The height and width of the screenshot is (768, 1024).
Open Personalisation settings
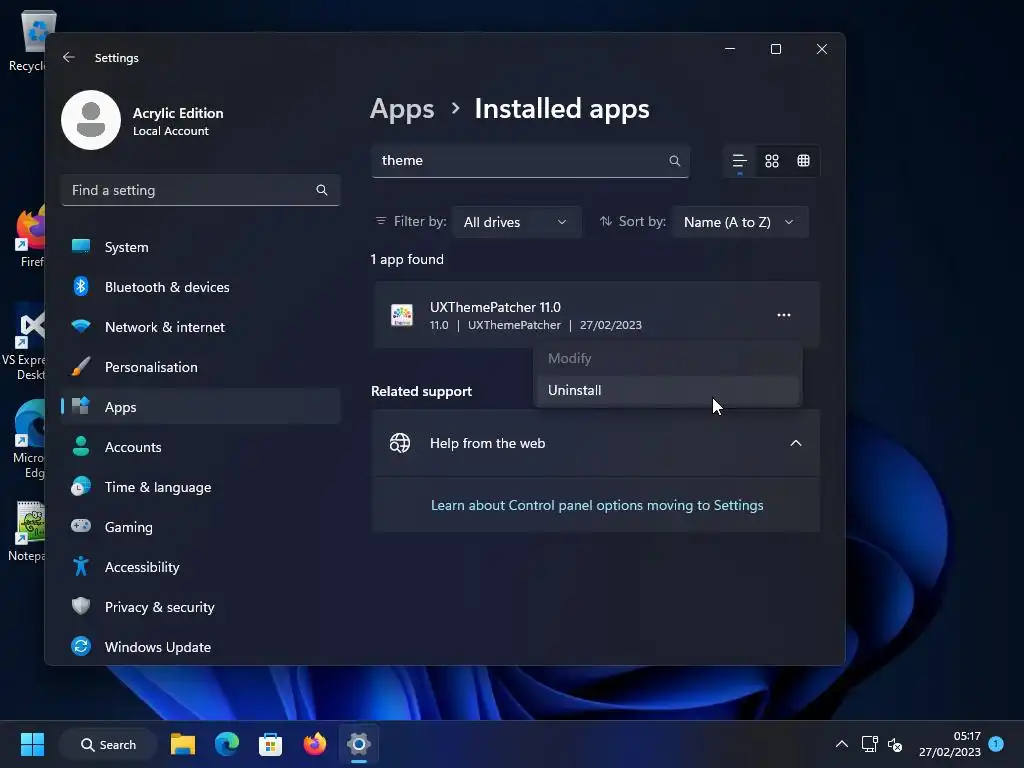200,367
